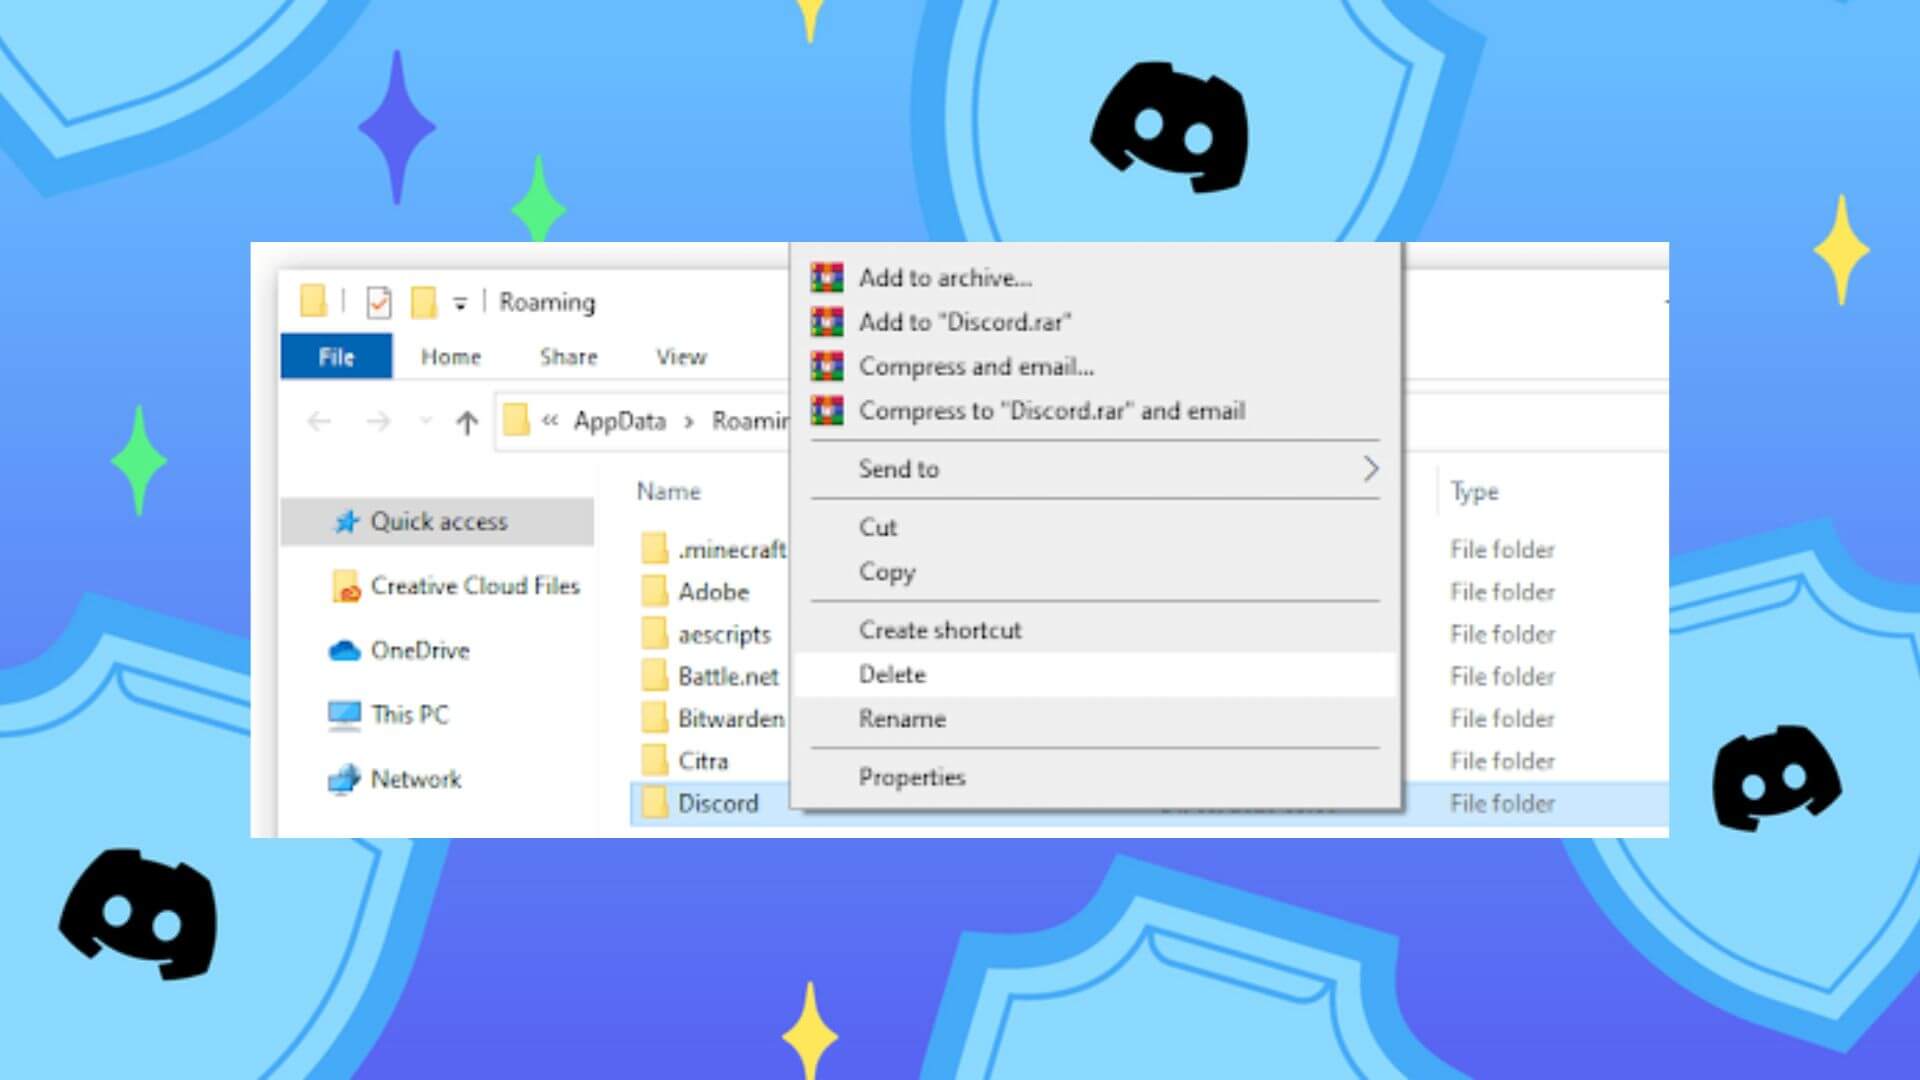Click File folder type in Adobe row
This screenshot has height=1080, width=1920.
(x=1502, y=592)
